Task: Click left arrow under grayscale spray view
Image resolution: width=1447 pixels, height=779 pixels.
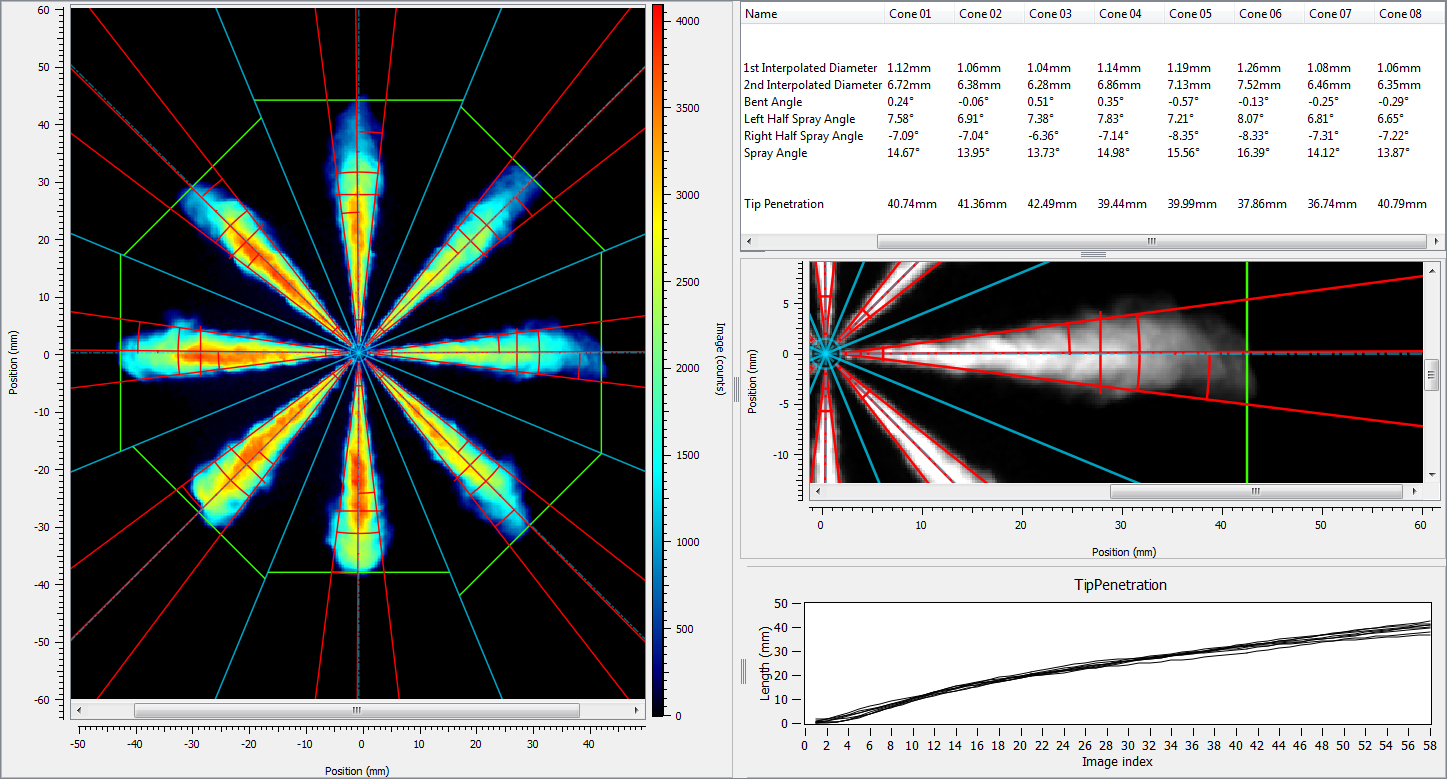Action: pos(818,491)
